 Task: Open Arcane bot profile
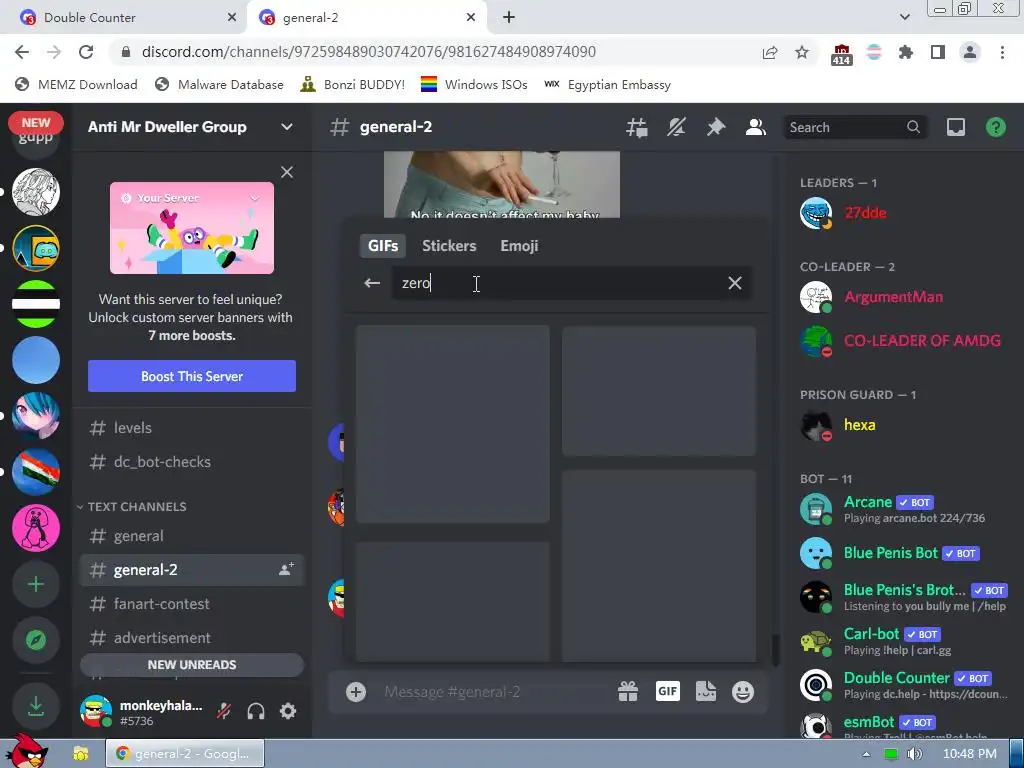tap(901, 509)
